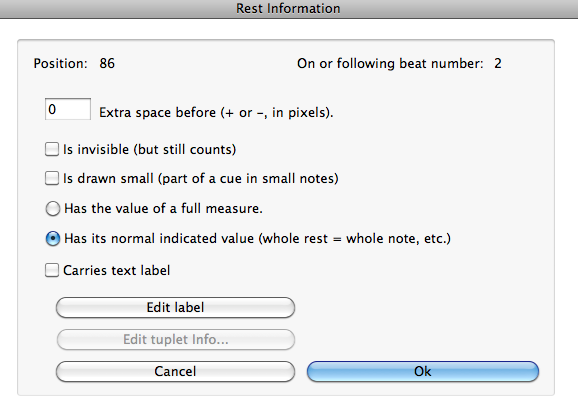Select Has the value of a full measure radio
The height and width of the screenshot is (414, 578).
(53, 209)
